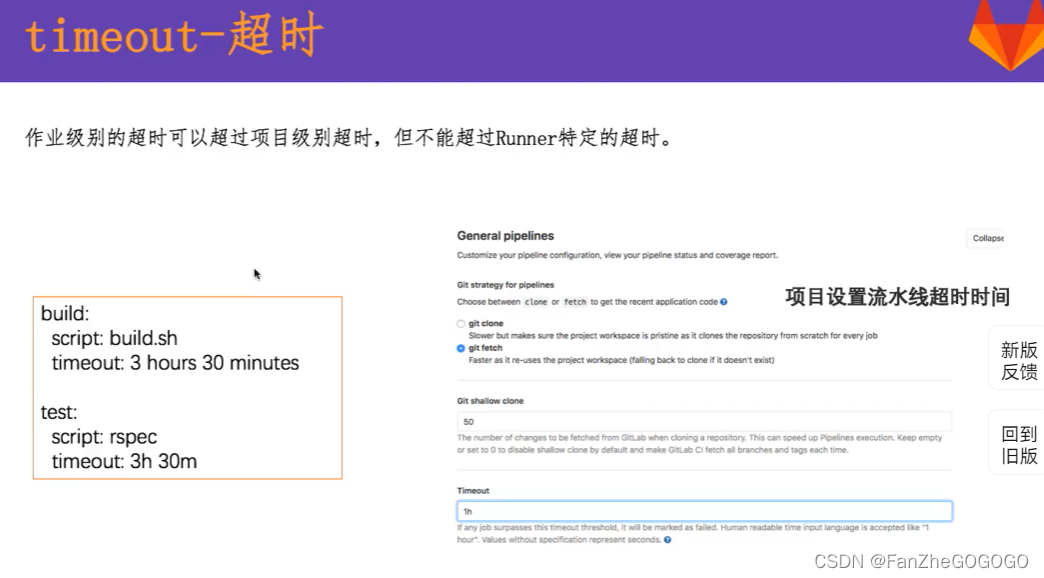Viewport: 1044px width, 578px height.
Task: Click the GitLab fox logo
Action: tap(1007, 35)
